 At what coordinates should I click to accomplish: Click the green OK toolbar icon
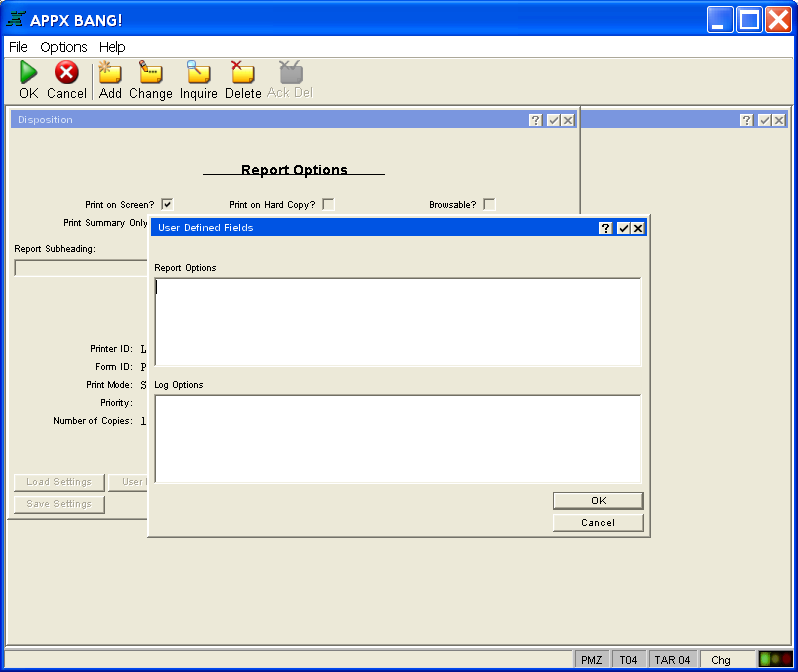click(28, 73)
